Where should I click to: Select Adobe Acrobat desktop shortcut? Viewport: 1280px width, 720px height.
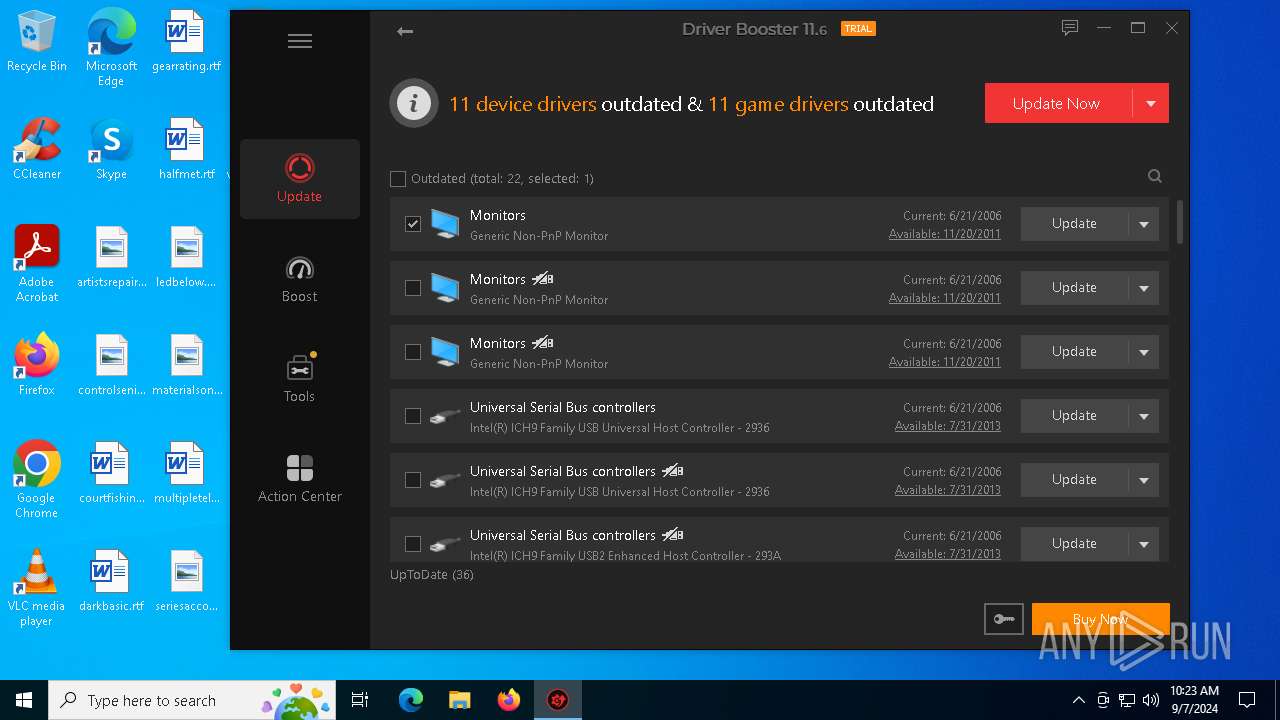(x=37, y=263)
